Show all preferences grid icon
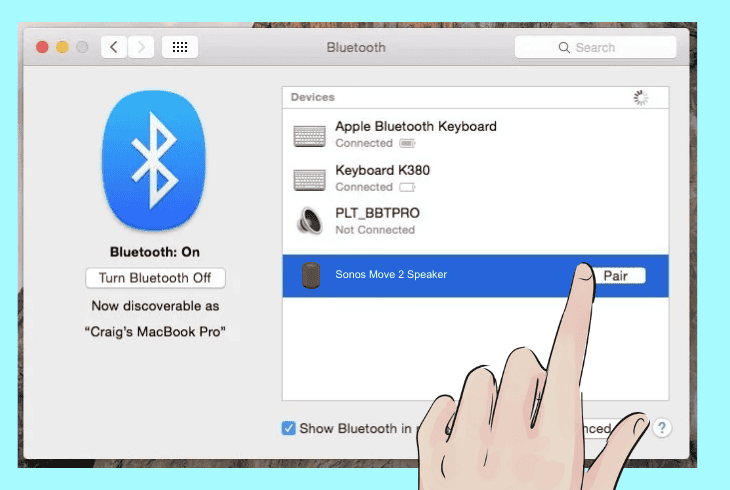Screen dimensions: 730x490 point(180,47)
